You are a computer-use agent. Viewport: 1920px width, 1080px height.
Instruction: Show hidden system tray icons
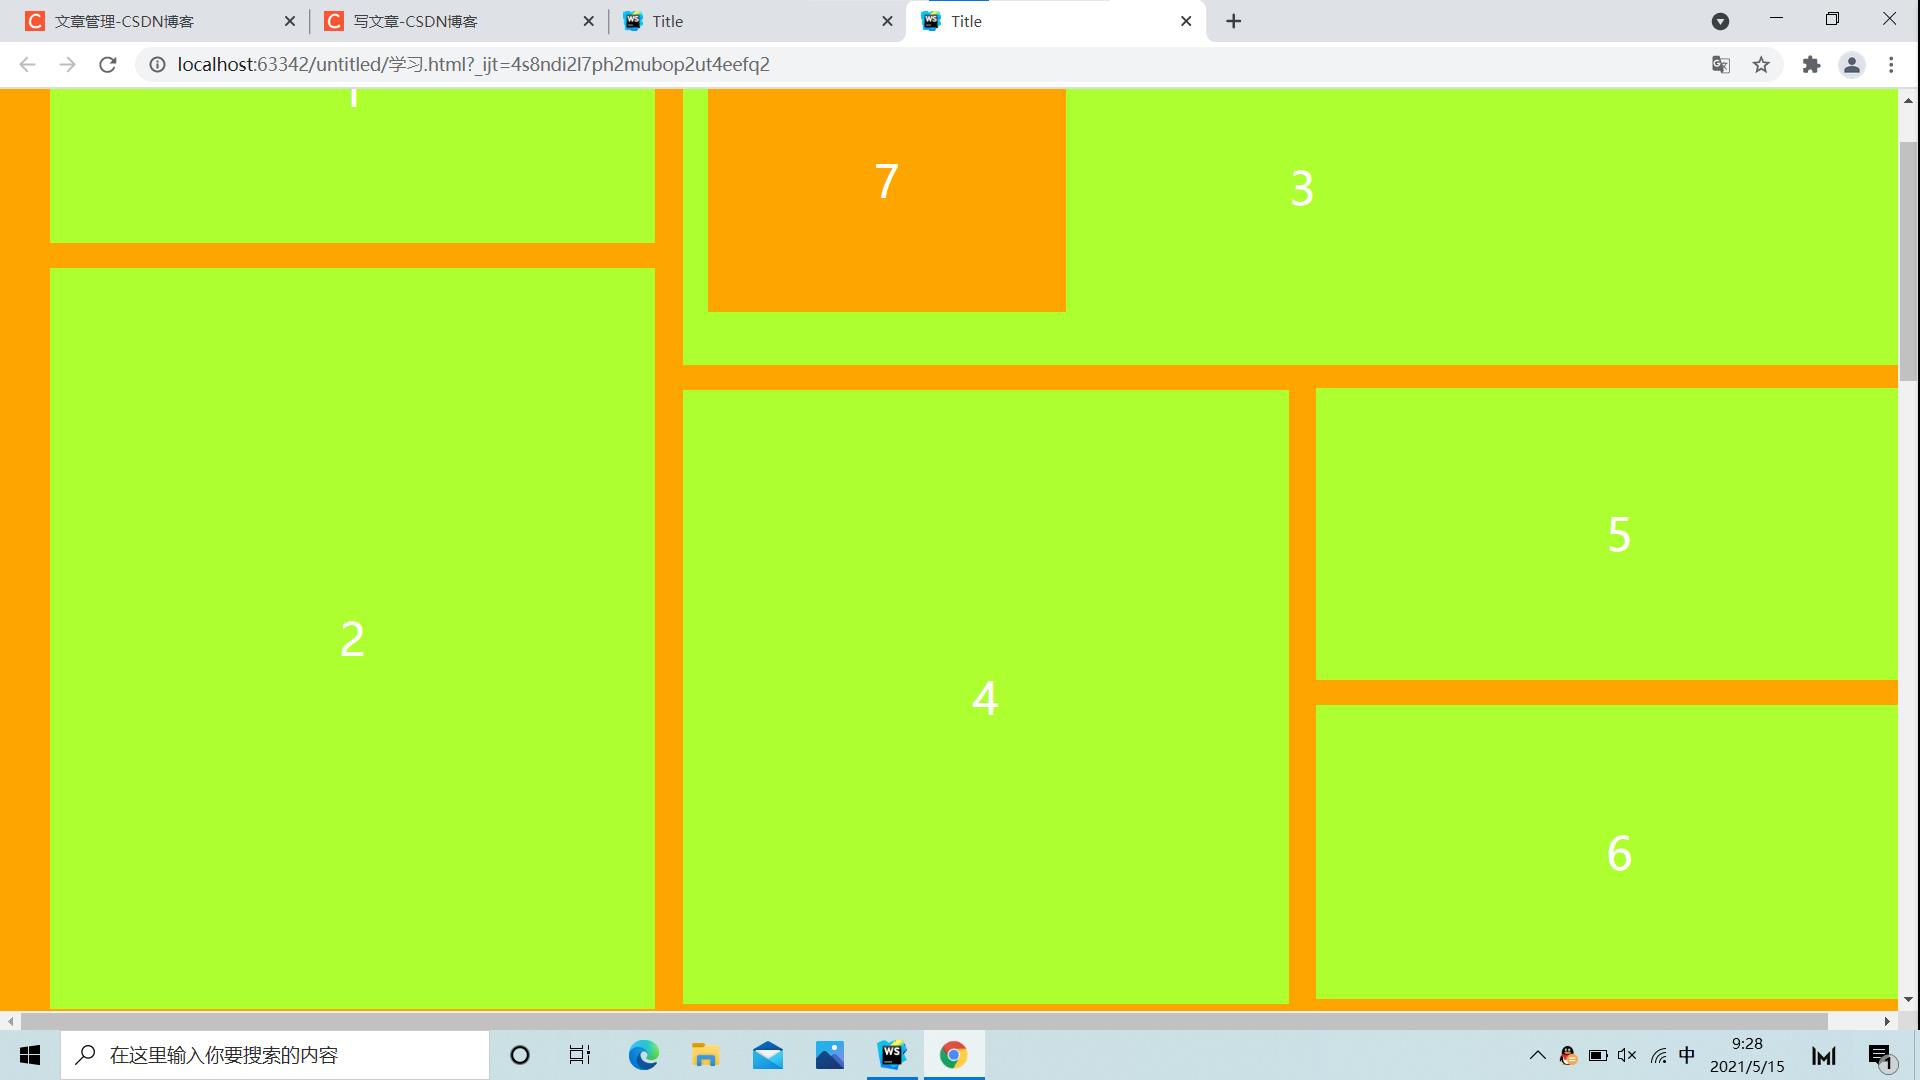pos(1538,1055)
